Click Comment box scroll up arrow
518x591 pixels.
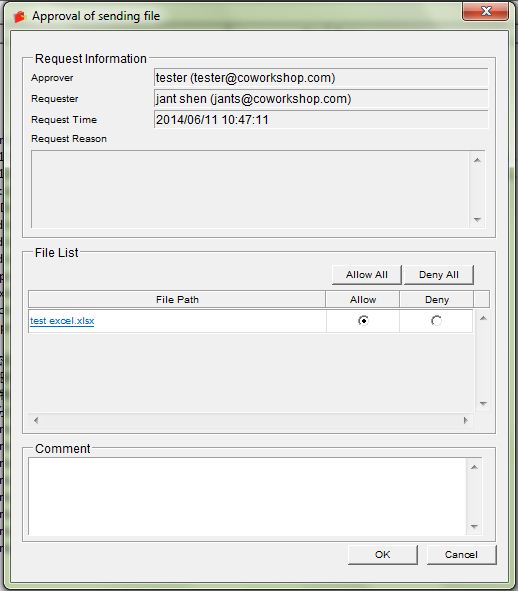point(474,467)
